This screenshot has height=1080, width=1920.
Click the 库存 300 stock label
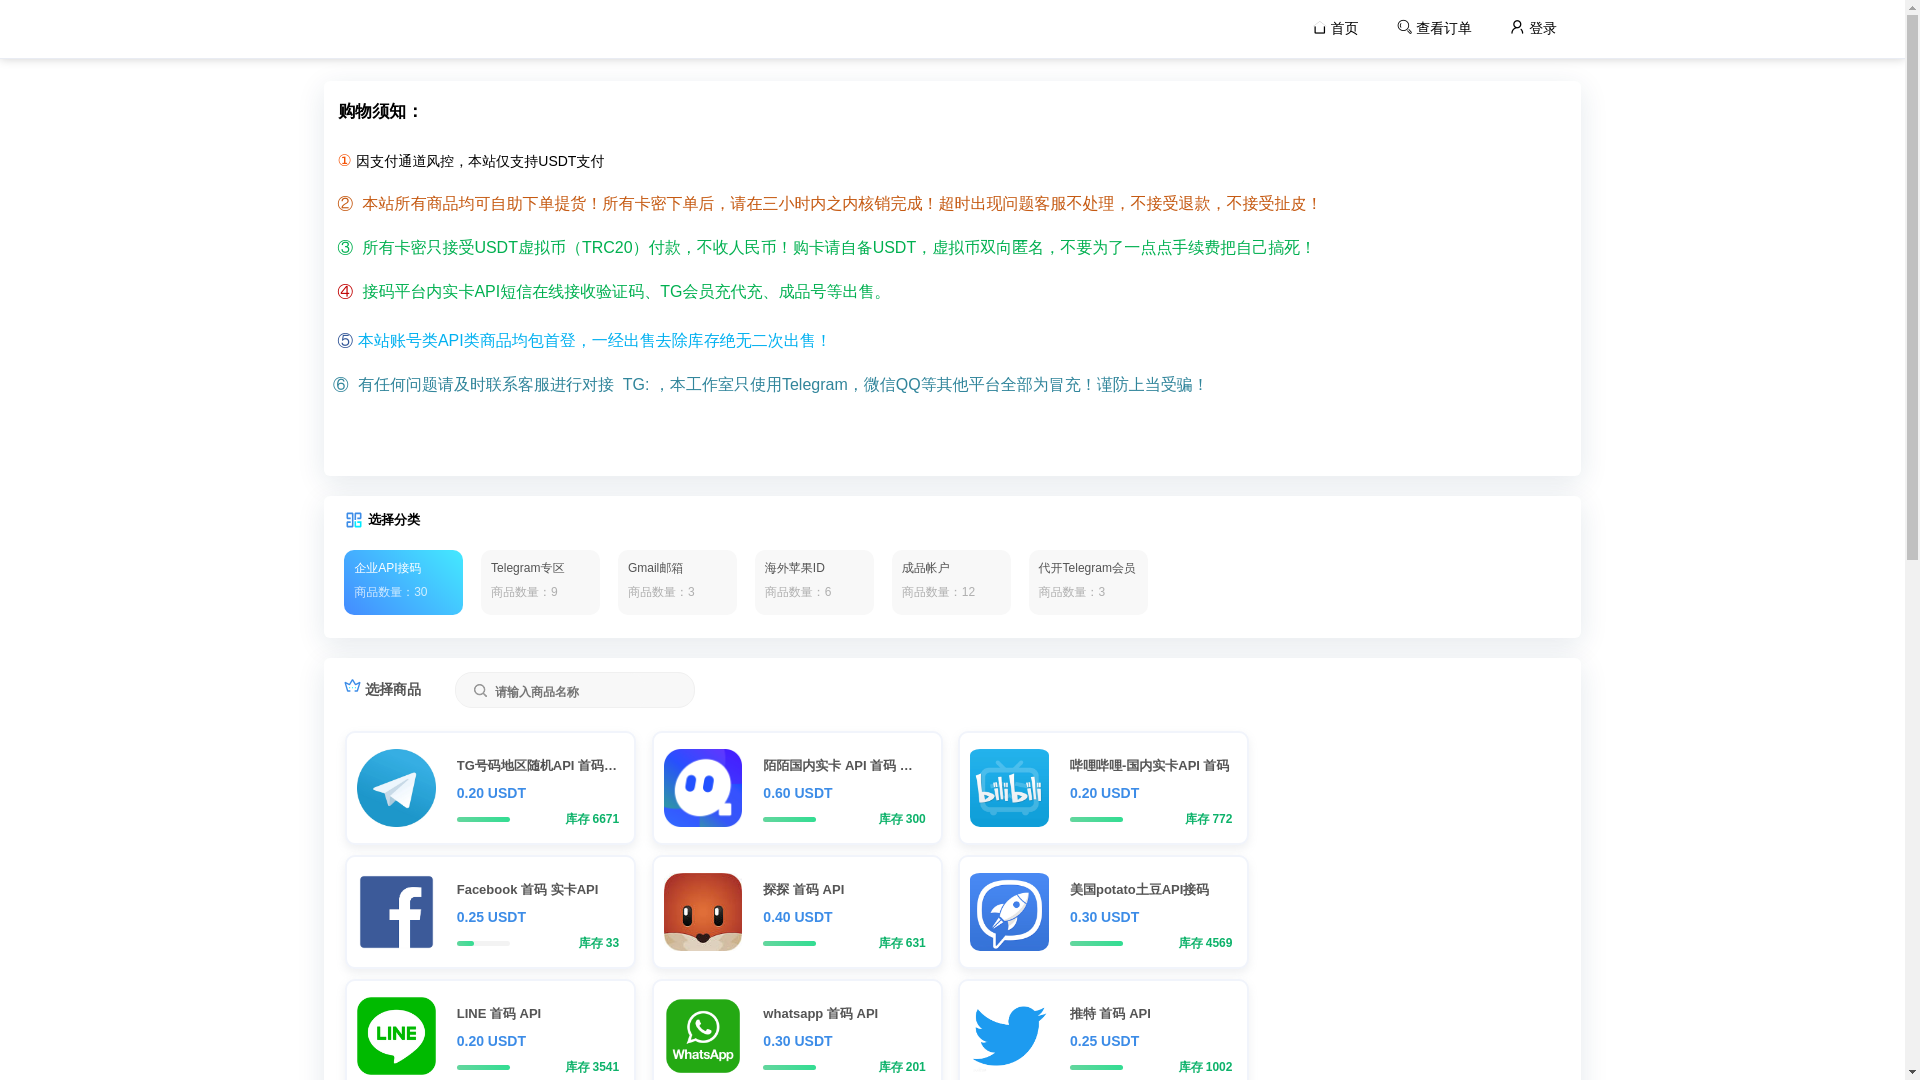pyautogui.click(x=902, y=819)
